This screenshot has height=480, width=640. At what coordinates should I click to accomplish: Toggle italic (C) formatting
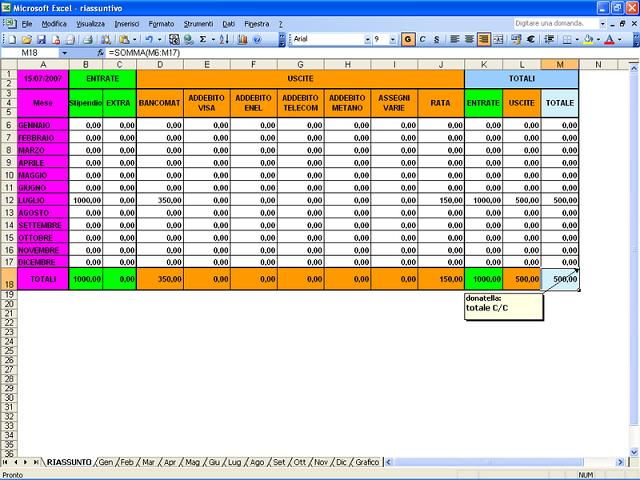point(423,39)
